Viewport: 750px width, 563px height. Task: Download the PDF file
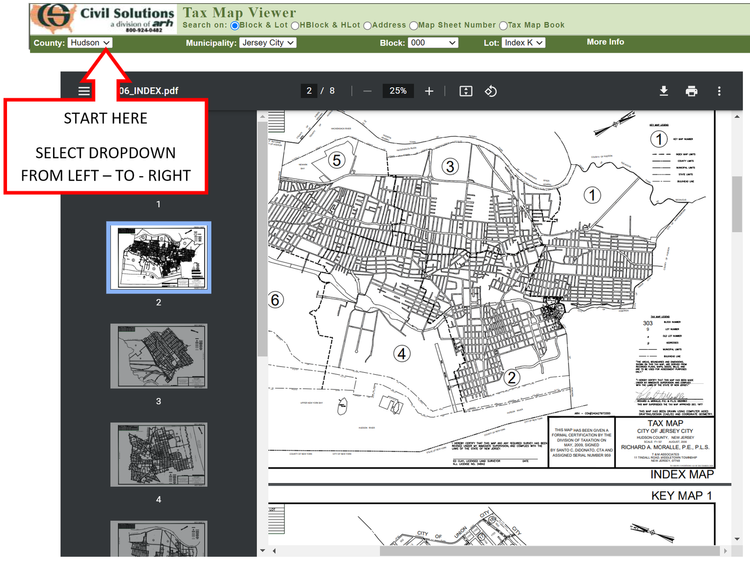[663, 91]
